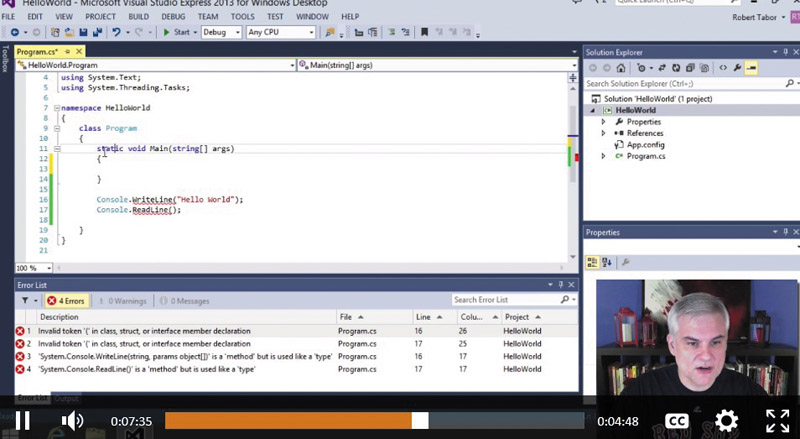Collapse the HelloWorld project node
The image size is (800, 439).
[593, 110]
